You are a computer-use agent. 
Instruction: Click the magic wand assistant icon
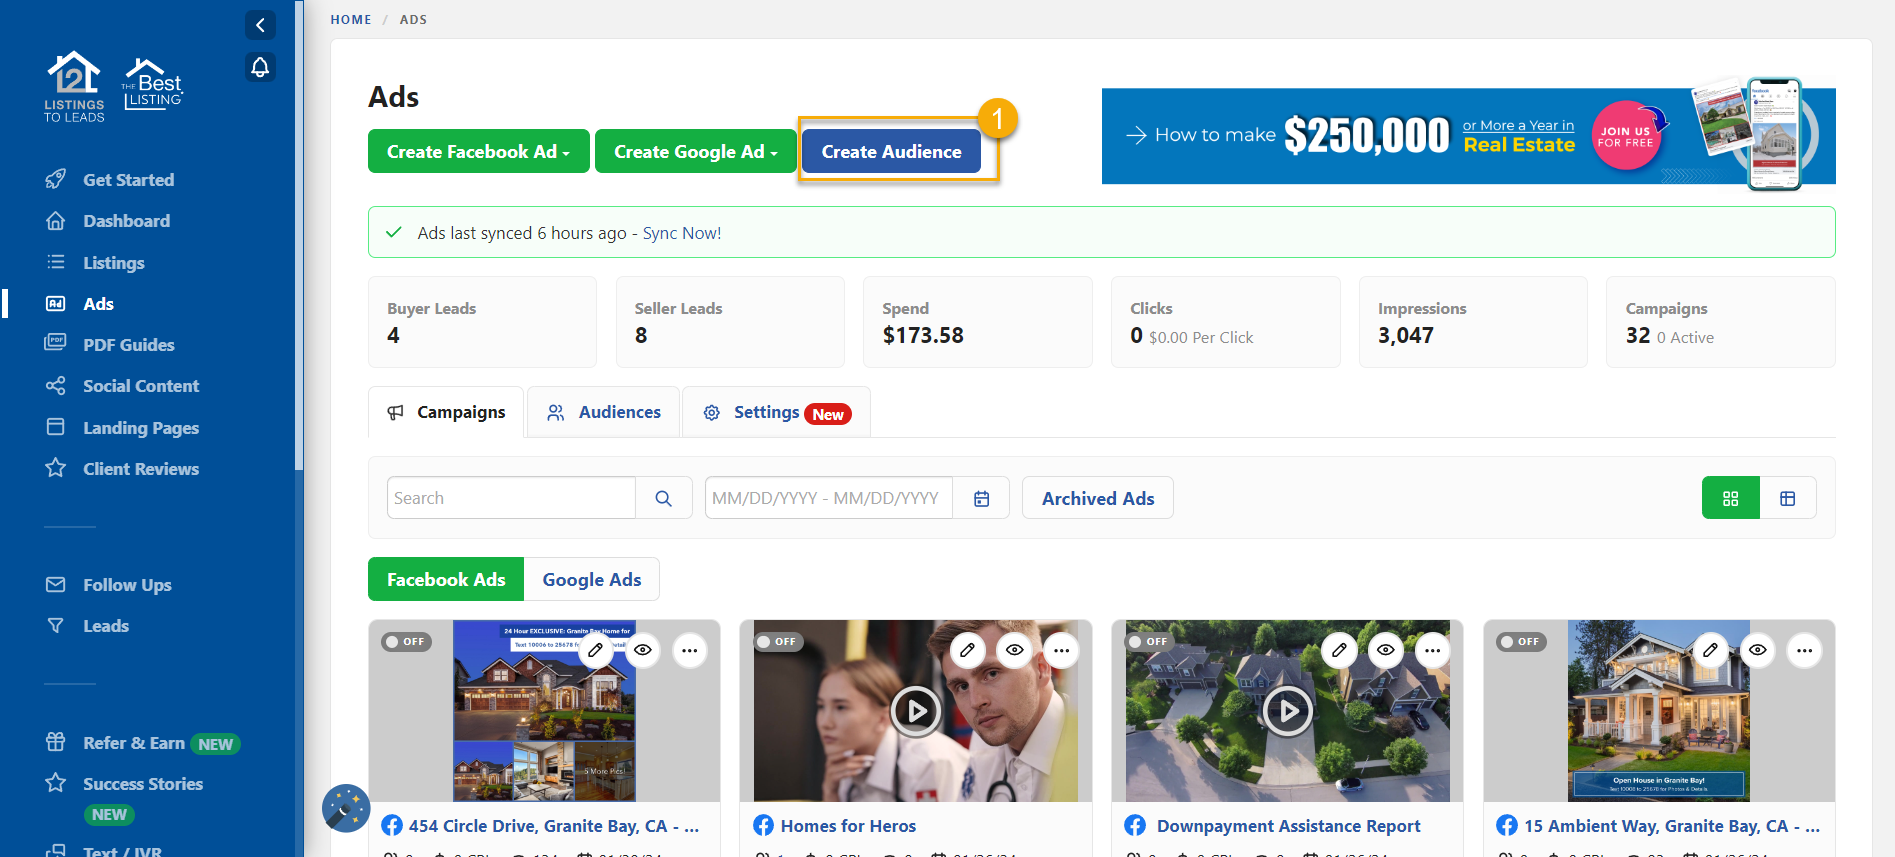click(x=346, y=808)
